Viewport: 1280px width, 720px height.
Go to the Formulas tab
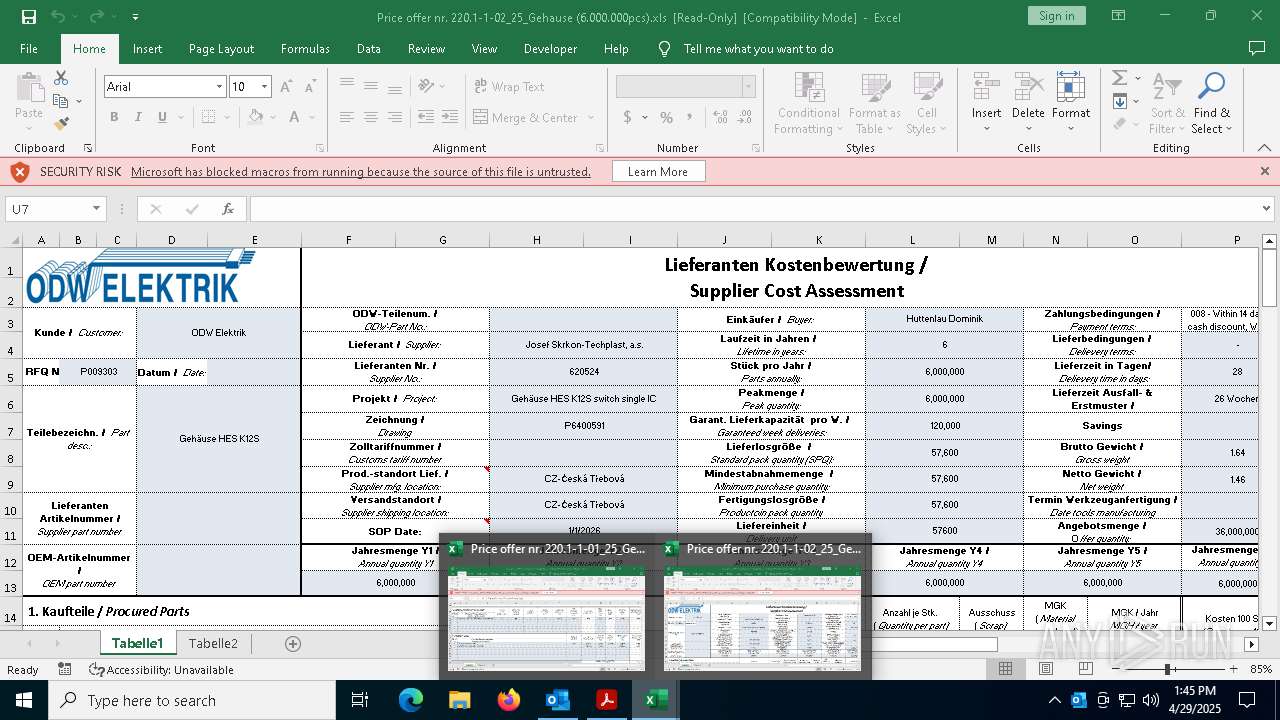[305, 48]
